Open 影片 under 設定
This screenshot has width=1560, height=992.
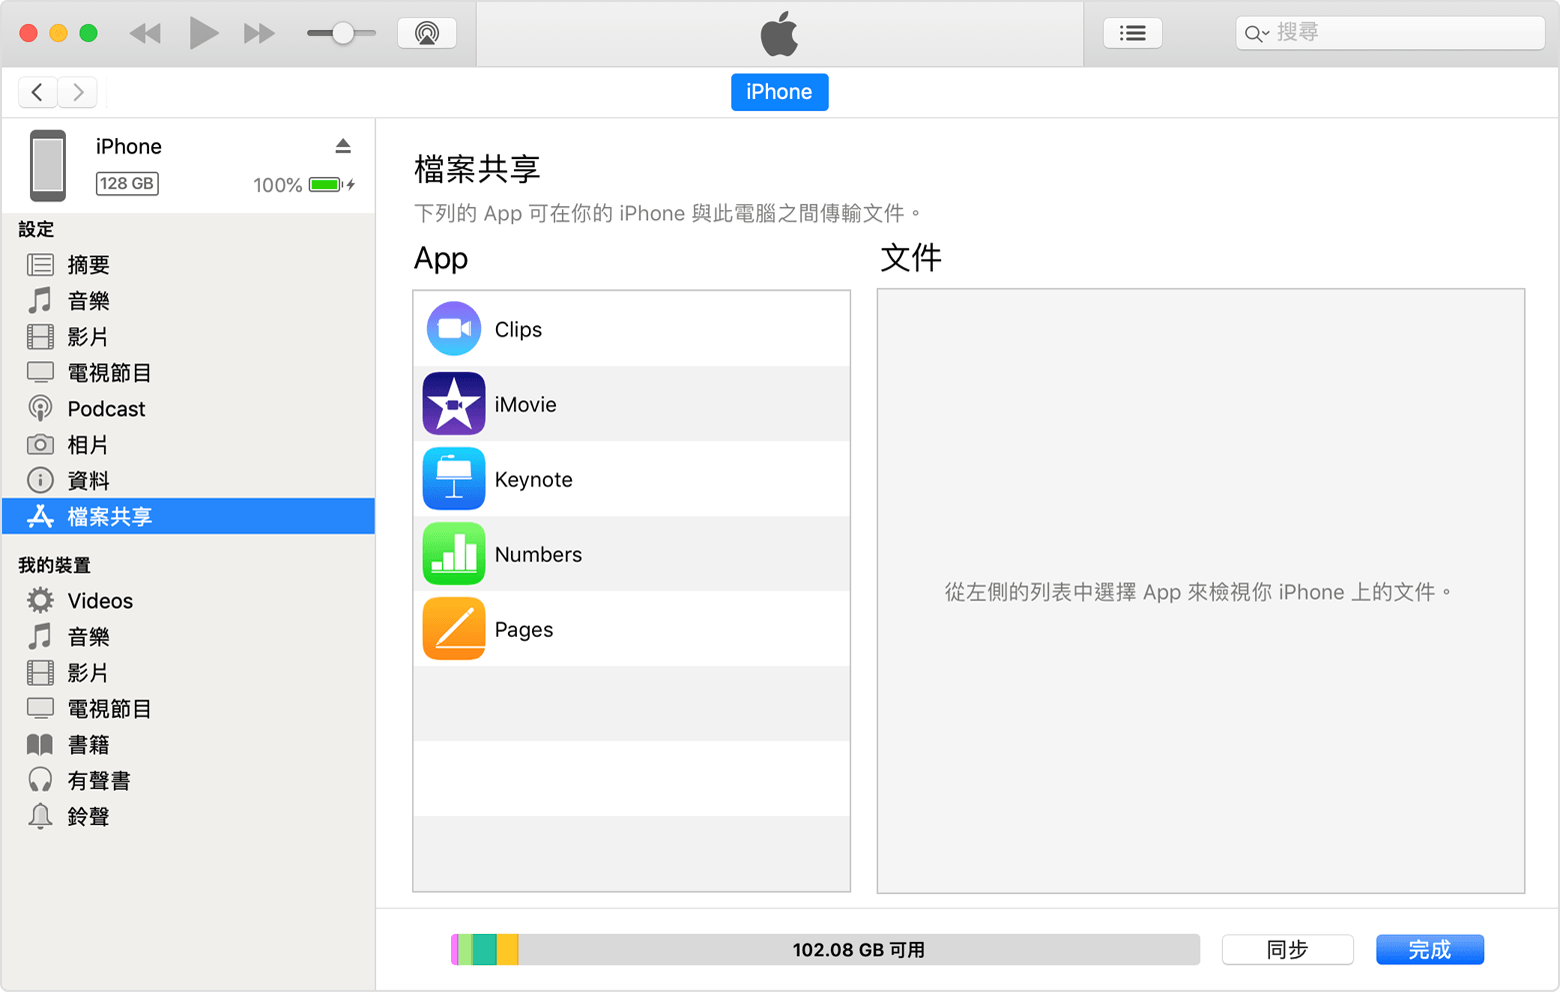click(188, 337)
